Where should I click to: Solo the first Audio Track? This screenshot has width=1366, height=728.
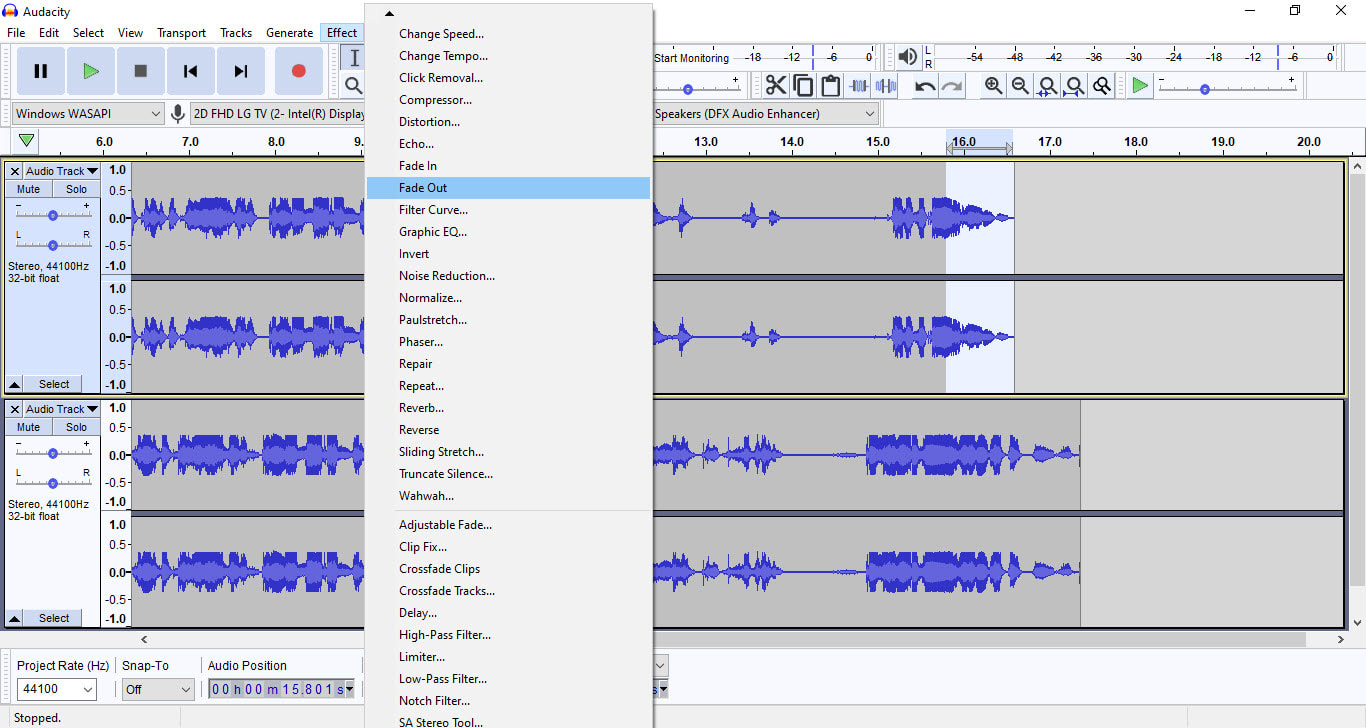point(77,189)
